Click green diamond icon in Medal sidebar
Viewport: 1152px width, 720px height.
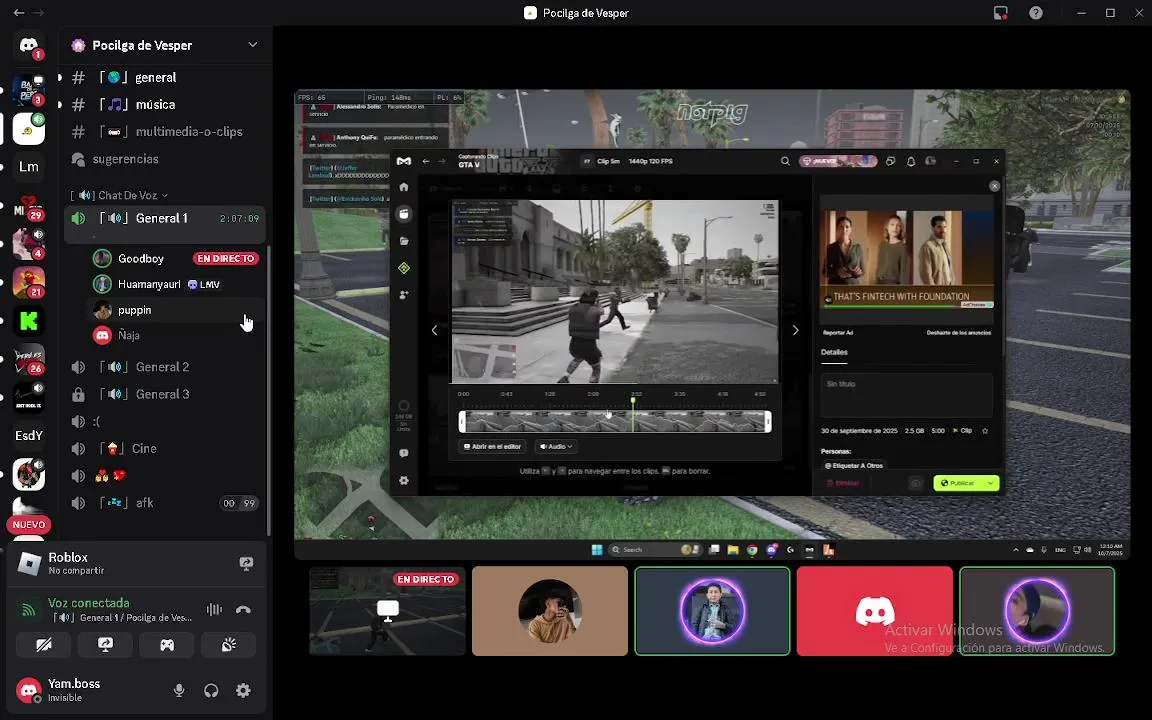[403, 268]
